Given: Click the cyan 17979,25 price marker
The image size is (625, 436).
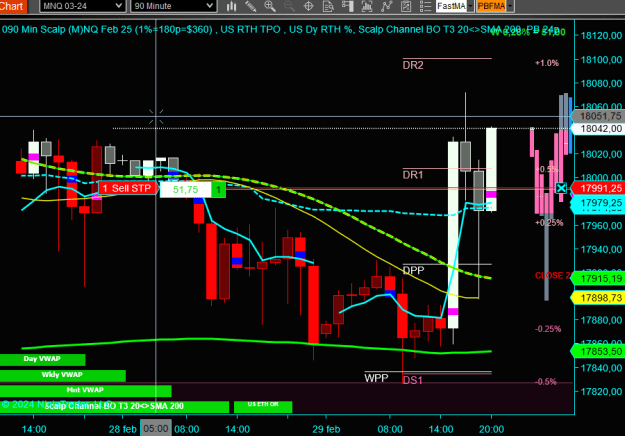Looking at the screenshot, I should (x=598, y=203).
